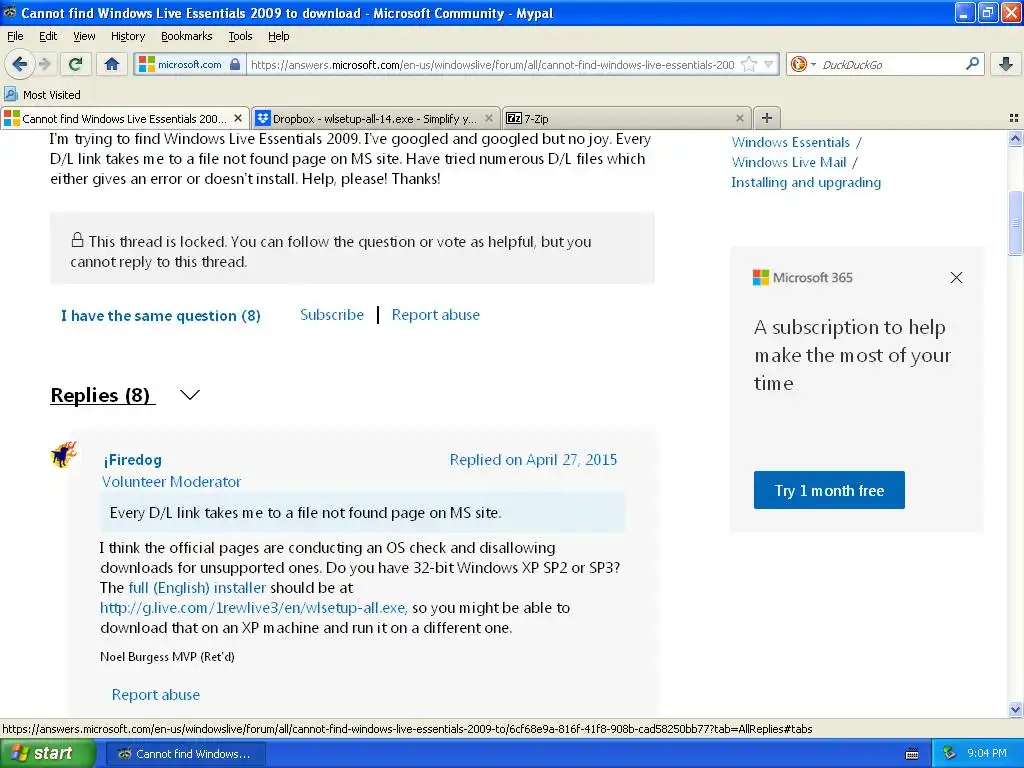Viewport: 1024px width, 768px height.
Task: Switch to the Dropbox wlsetup-all-14.exe tab
Action: (376, 118)
